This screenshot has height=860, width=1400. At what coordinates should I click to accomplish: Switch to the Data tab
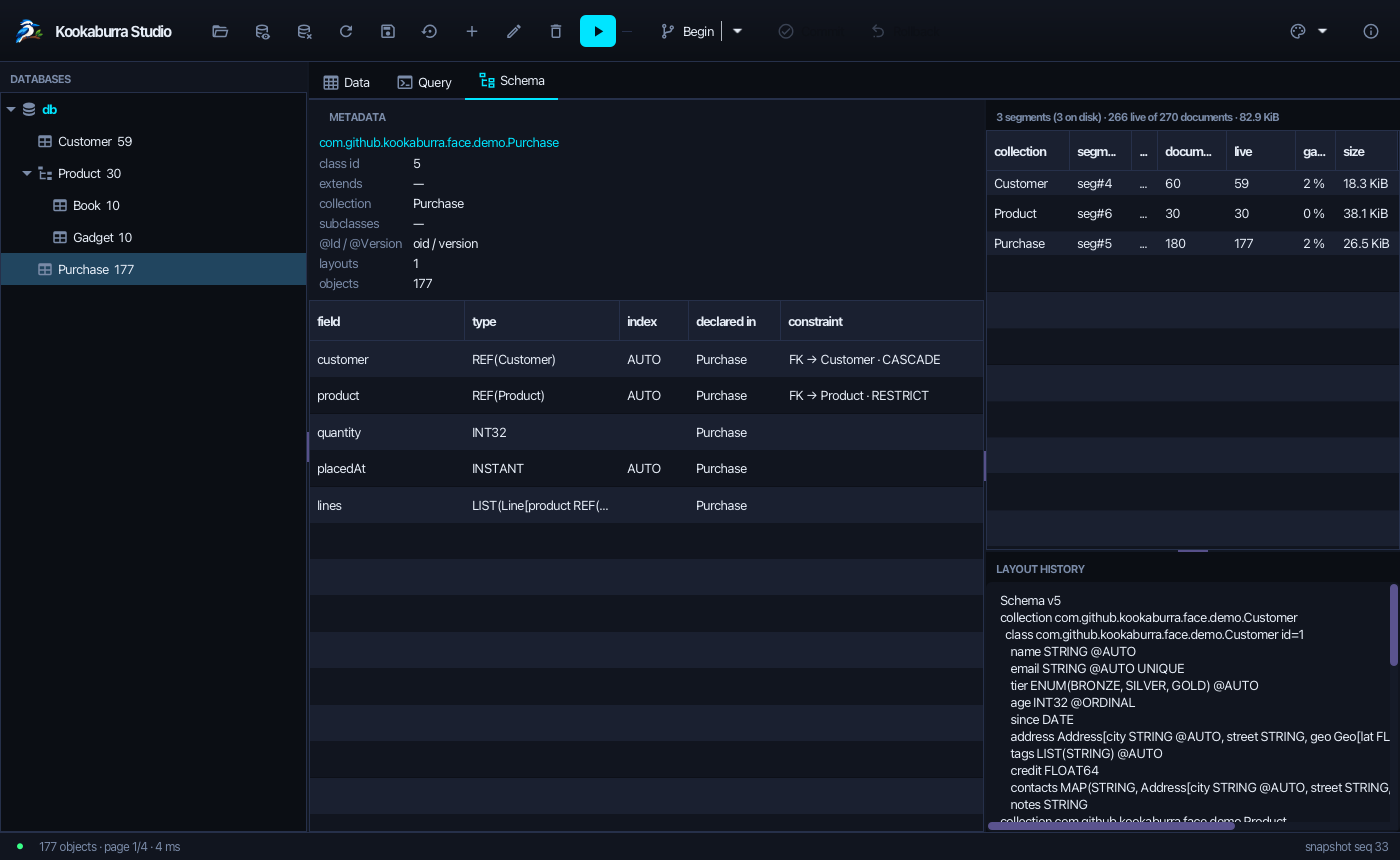click(x=347, y=82)
